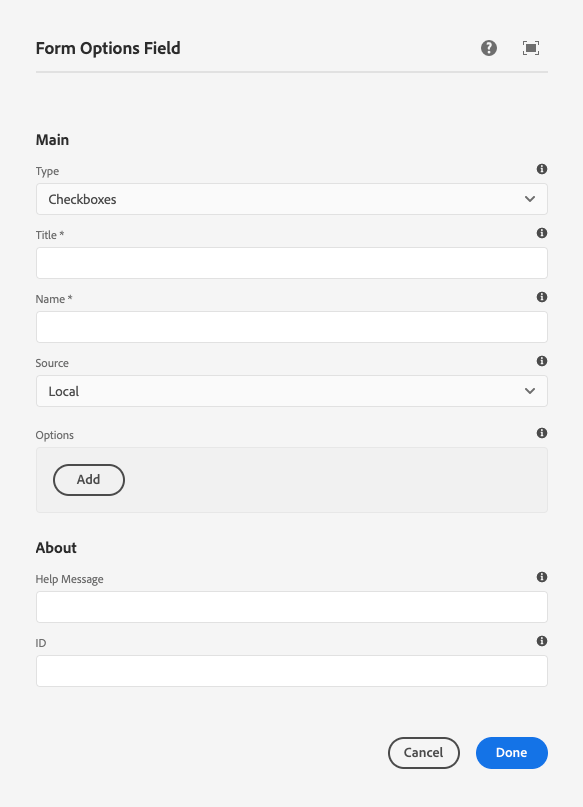The image size is (583, 807).
Task: Open the Source dropdown showing Local
Action: [x=291, y=391]
